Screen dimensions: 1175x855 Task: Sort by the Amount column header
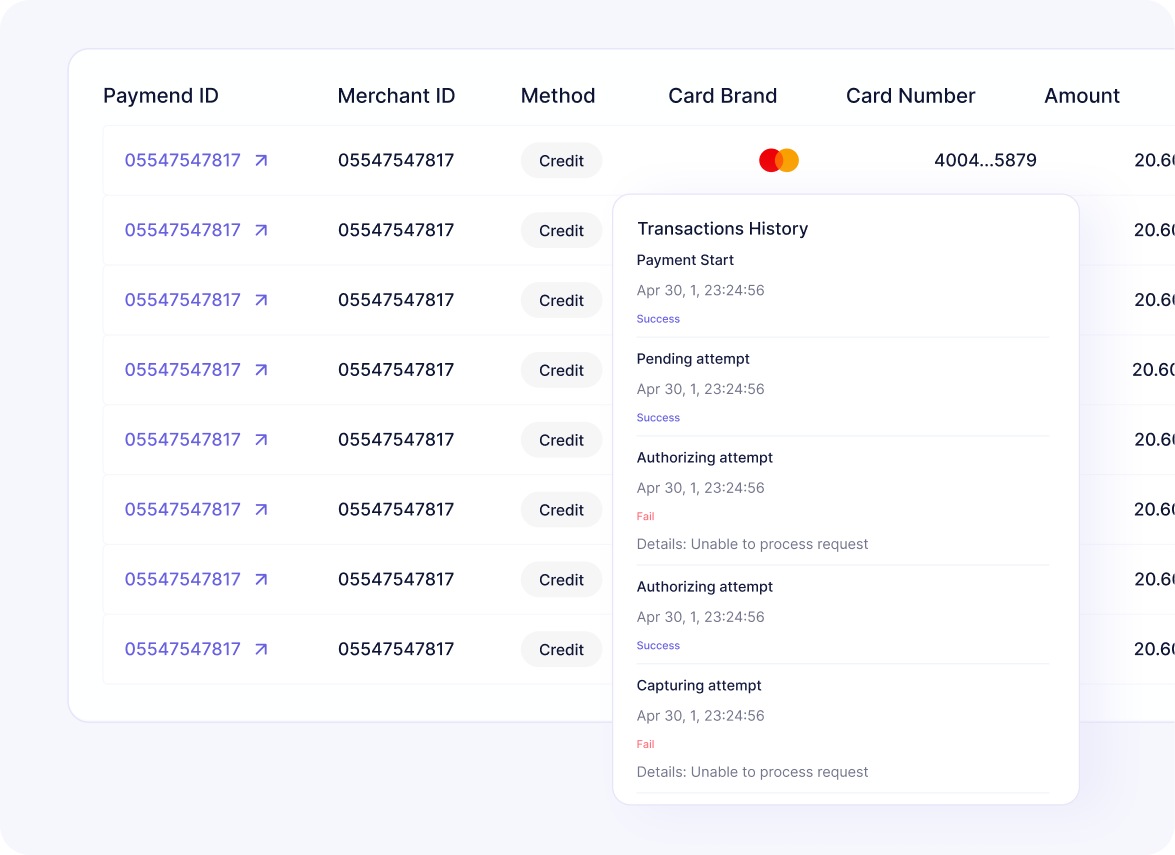pos(1082,95)
